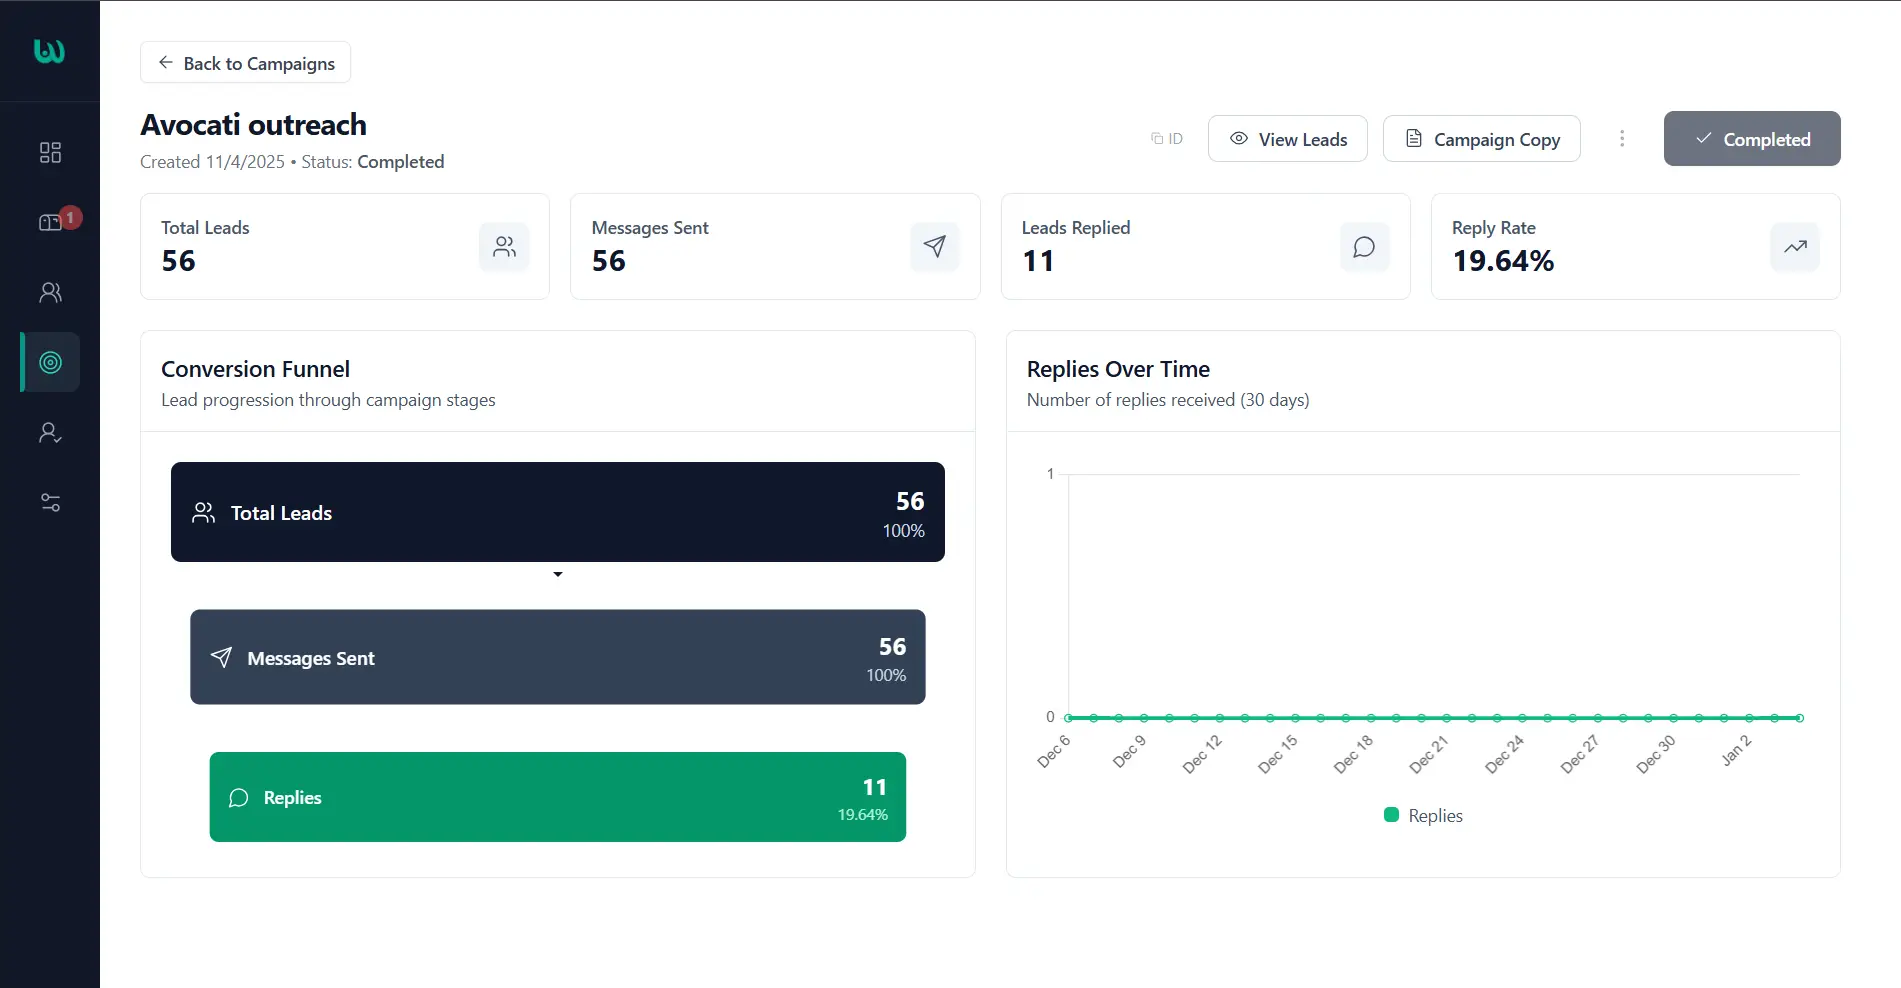Open View Leads
This screenshot has height=988, width=1901.
1287,138
